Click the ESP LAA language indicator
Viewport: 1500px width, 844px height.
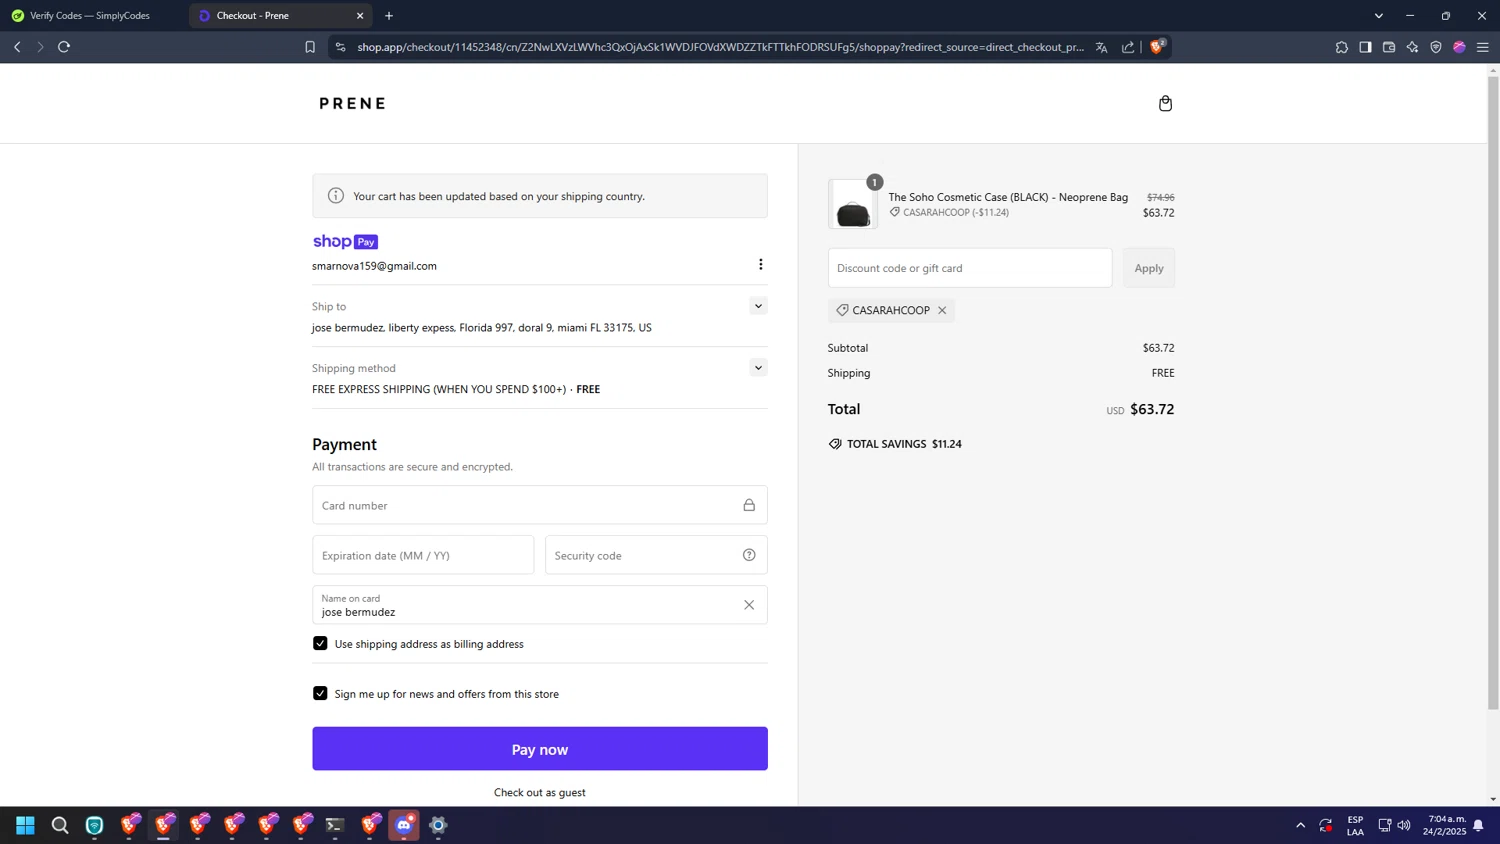click(x=1356, y=825)
